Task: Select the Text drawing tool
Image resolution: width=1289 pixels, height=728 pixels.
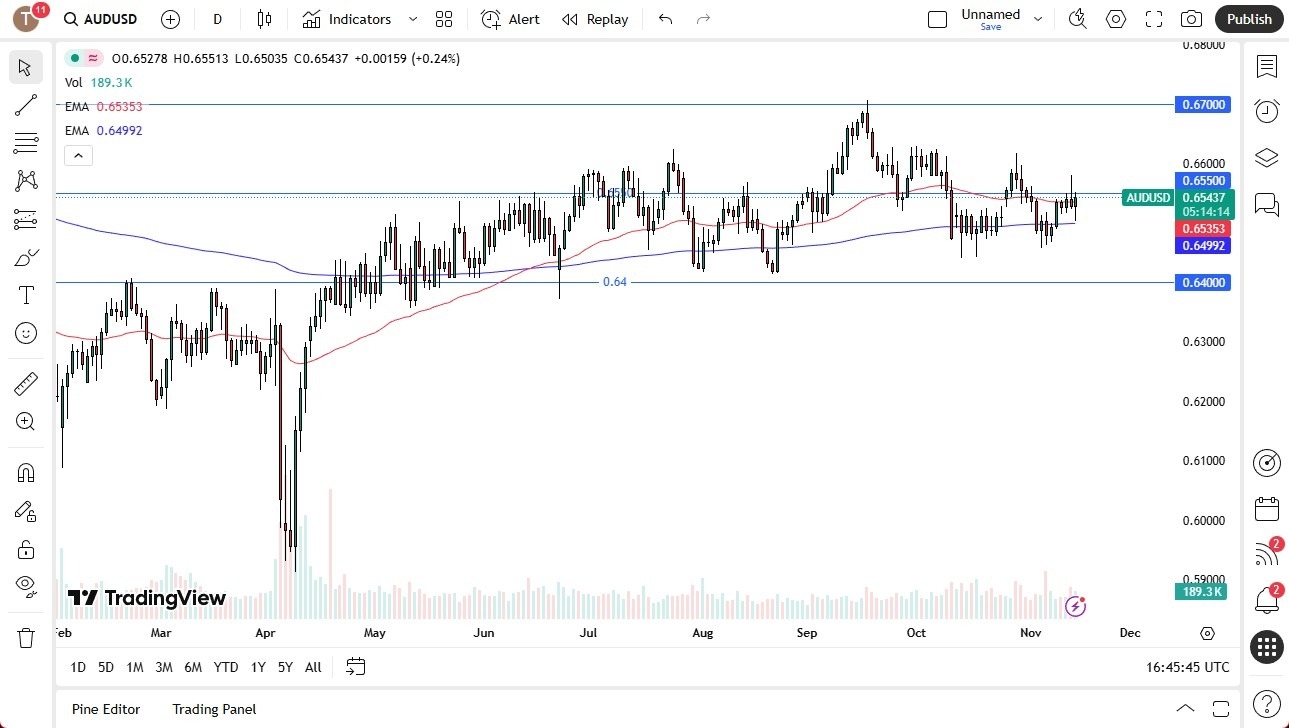Action: (25, 294)
